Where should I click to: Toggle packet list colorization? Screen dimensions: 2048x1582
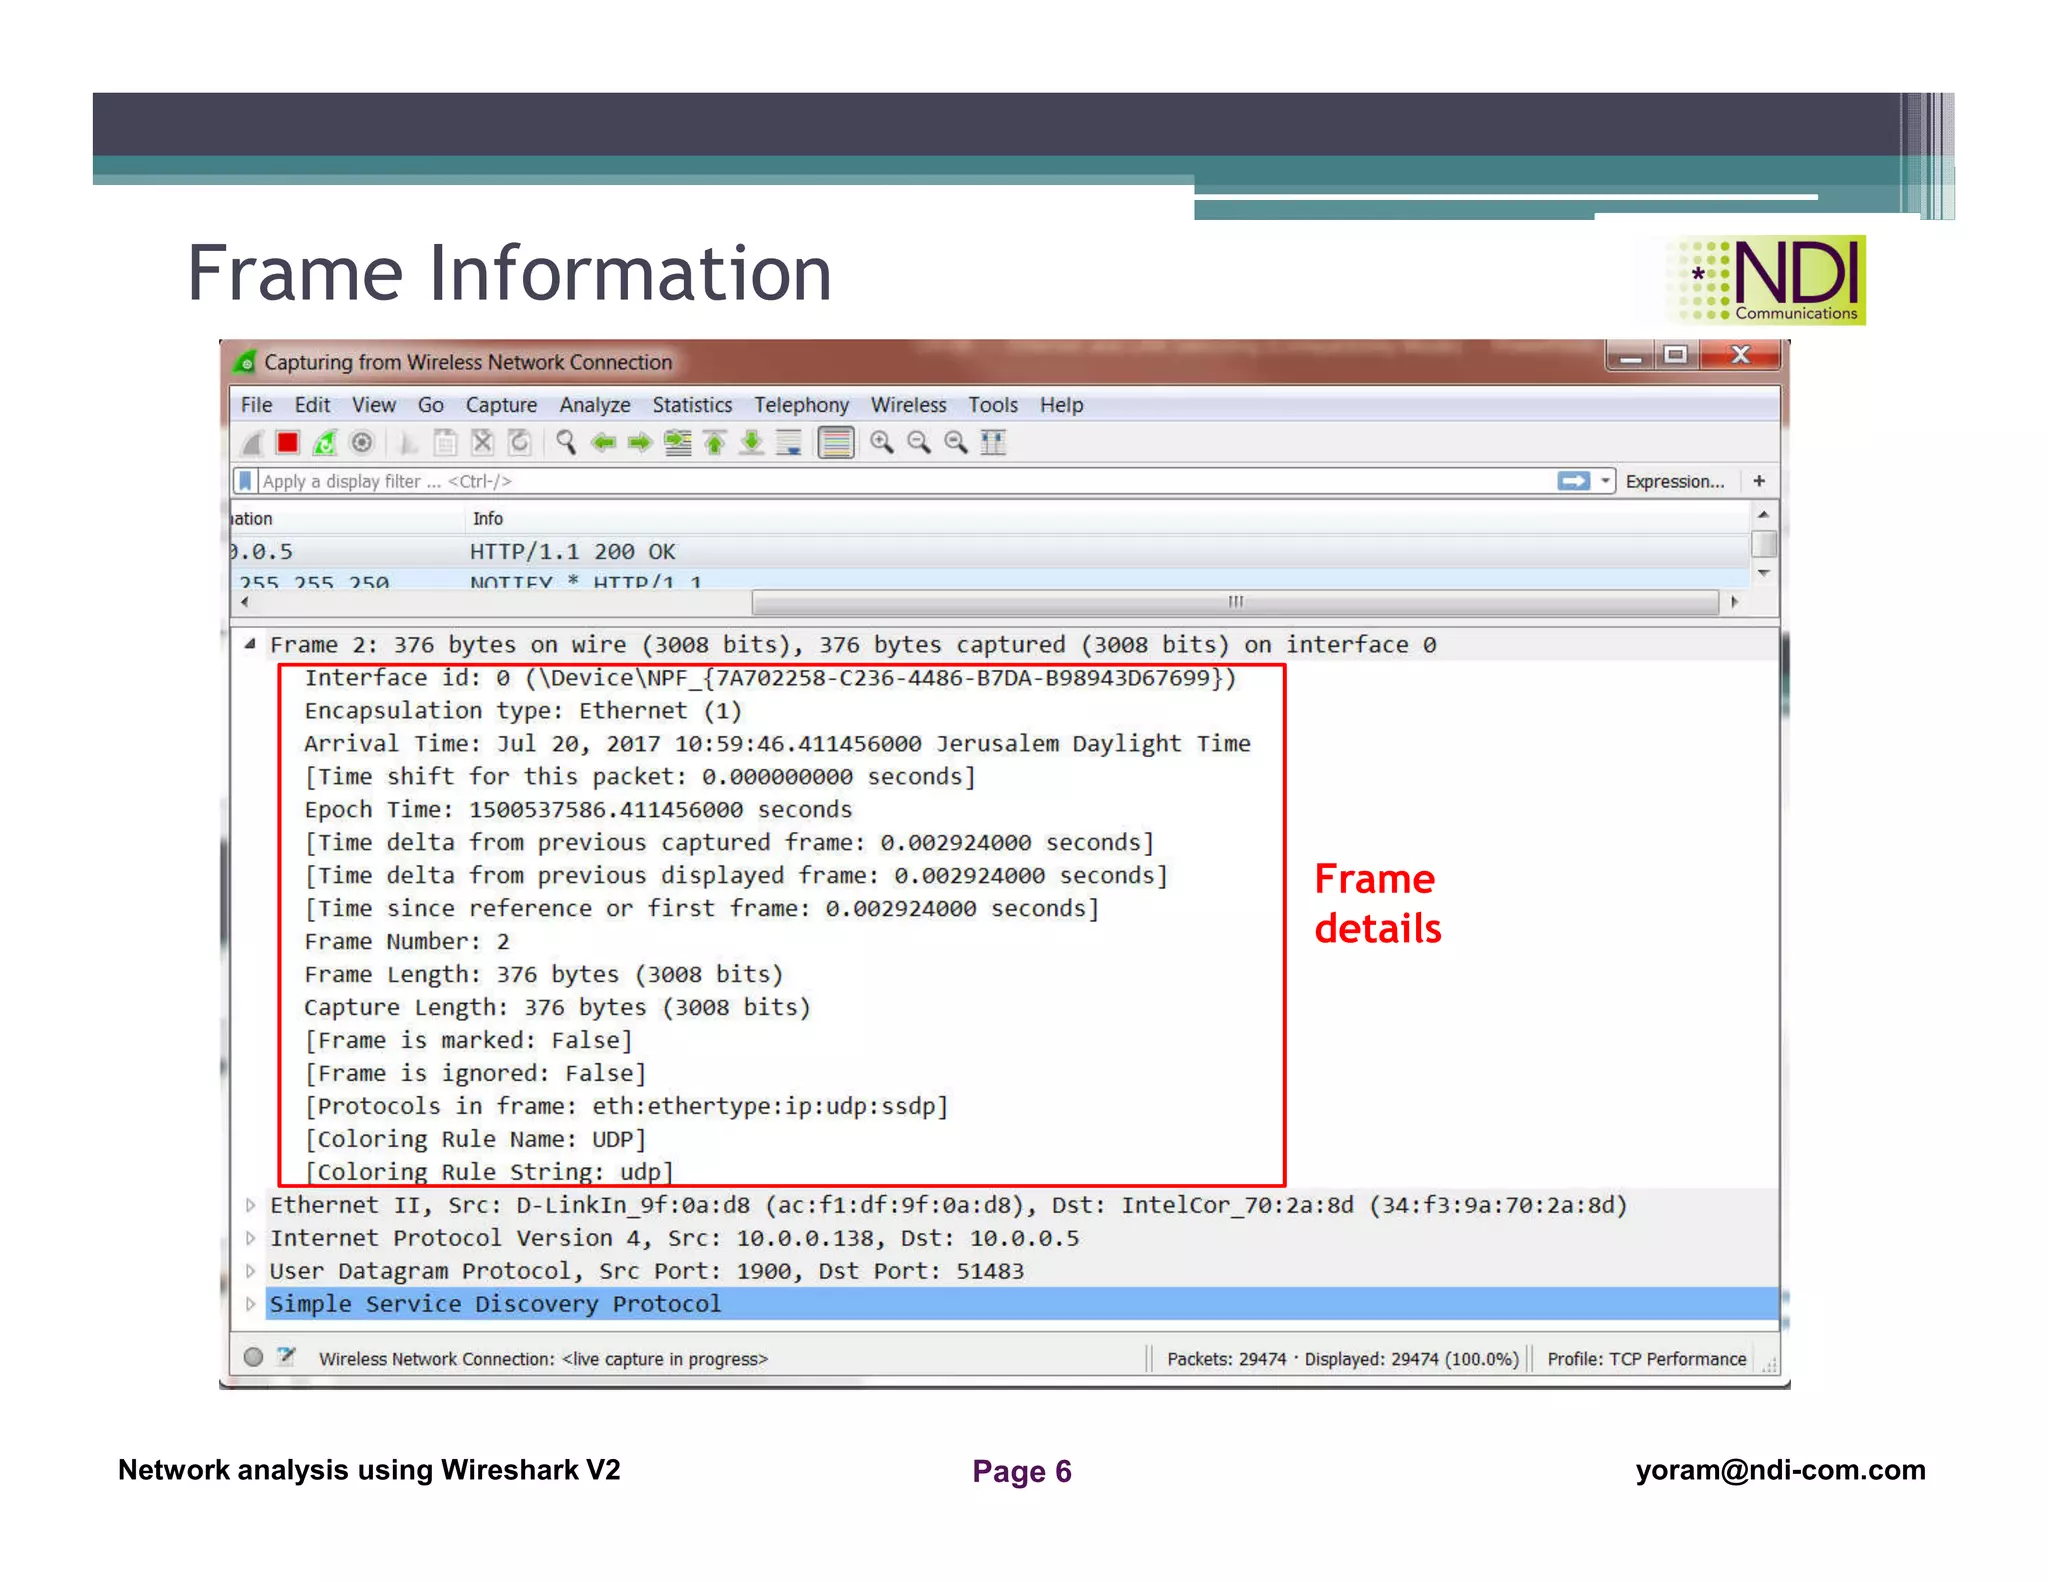pyautogui.click(x=836, y=442)
